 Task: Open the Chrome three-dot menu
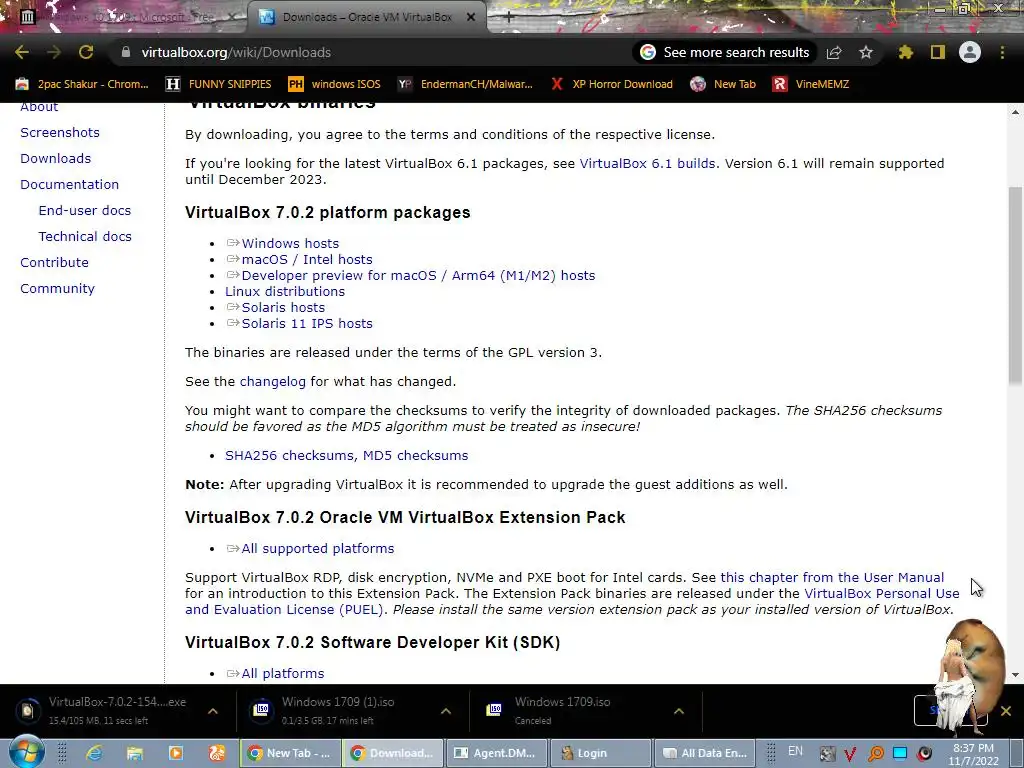tap(1002, 52)
